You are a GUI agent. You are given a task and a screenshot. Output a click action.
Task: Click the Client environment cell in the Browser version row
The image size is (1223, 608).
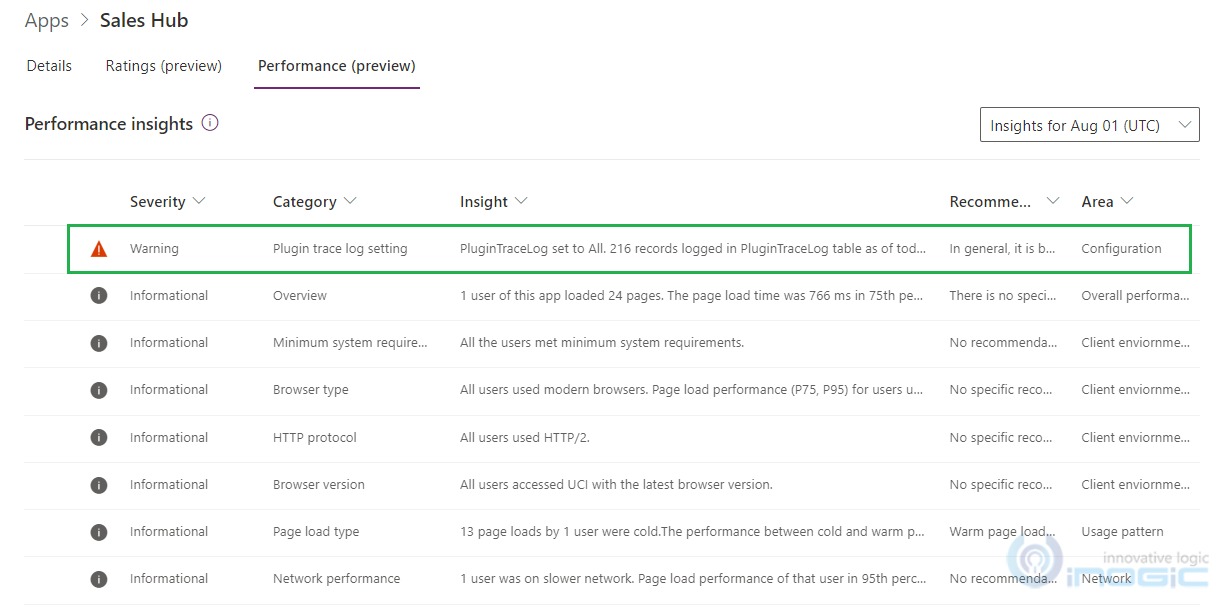click(1136, 485)
